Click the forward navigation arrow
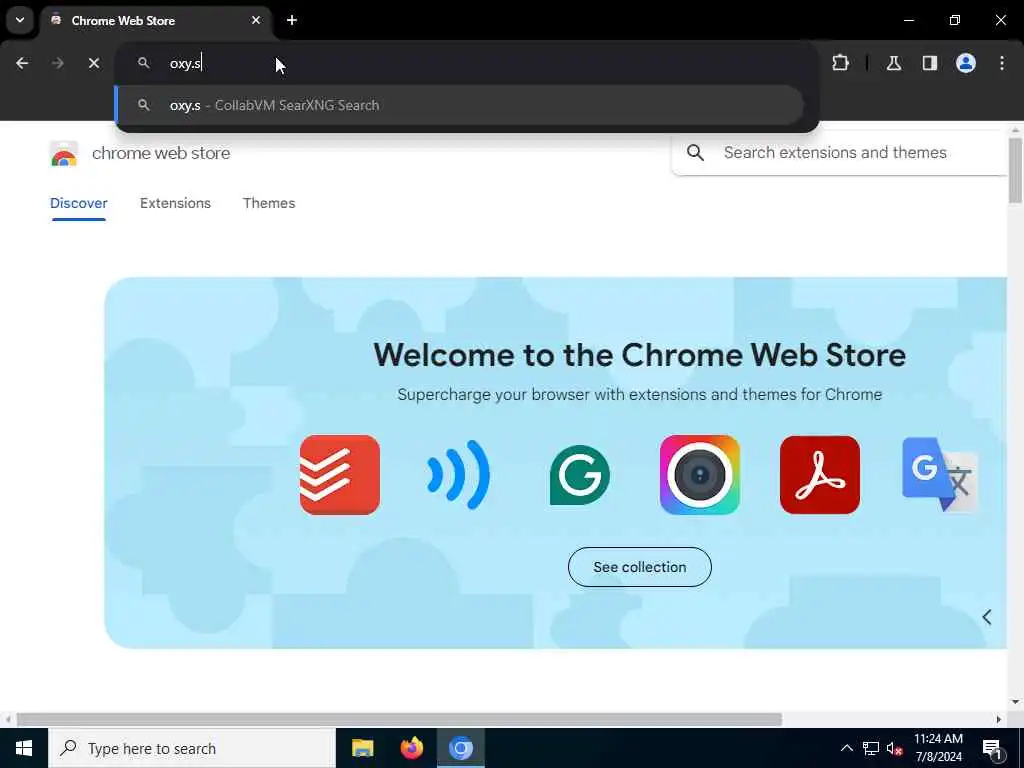Screen dimensions: 1024x768 point(58,63)
